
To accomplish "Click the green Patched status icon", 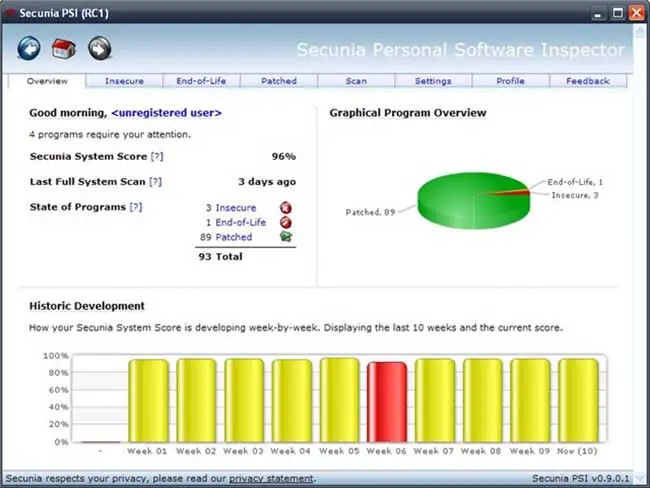I will point(286,237).
